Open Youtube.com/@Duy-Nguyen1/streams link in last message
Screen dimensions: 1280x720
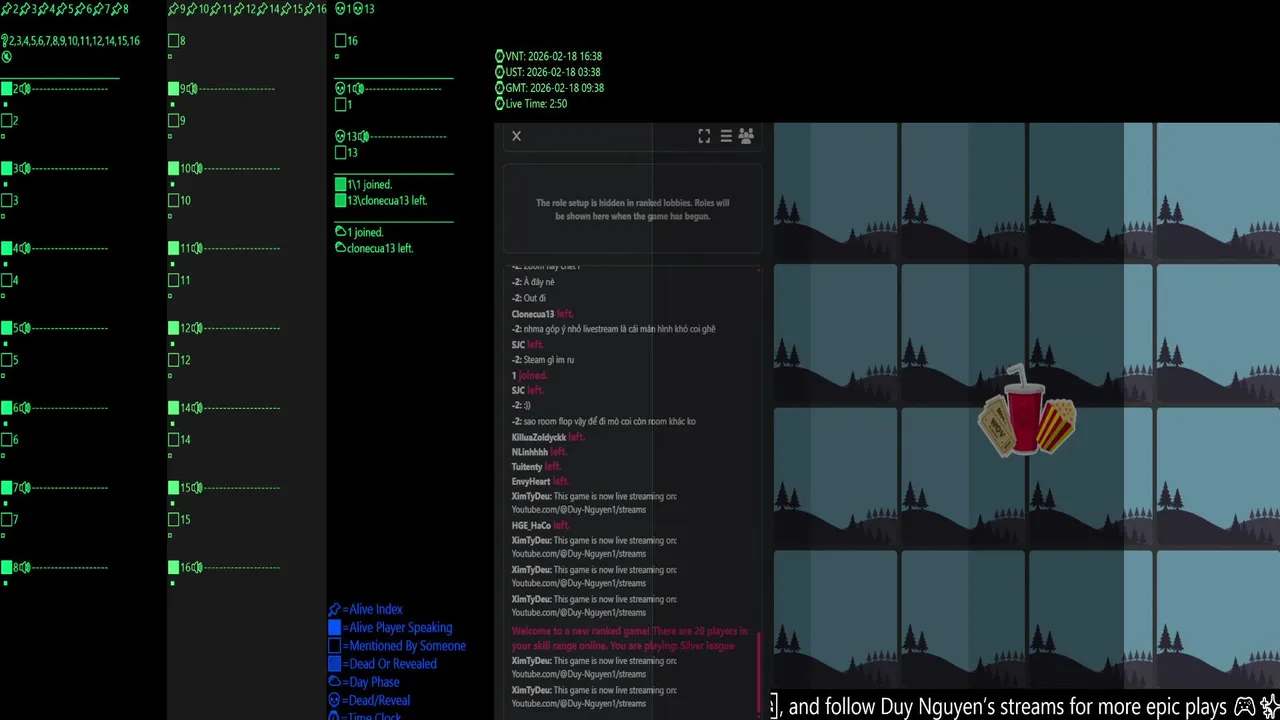[x=579, y=704]
